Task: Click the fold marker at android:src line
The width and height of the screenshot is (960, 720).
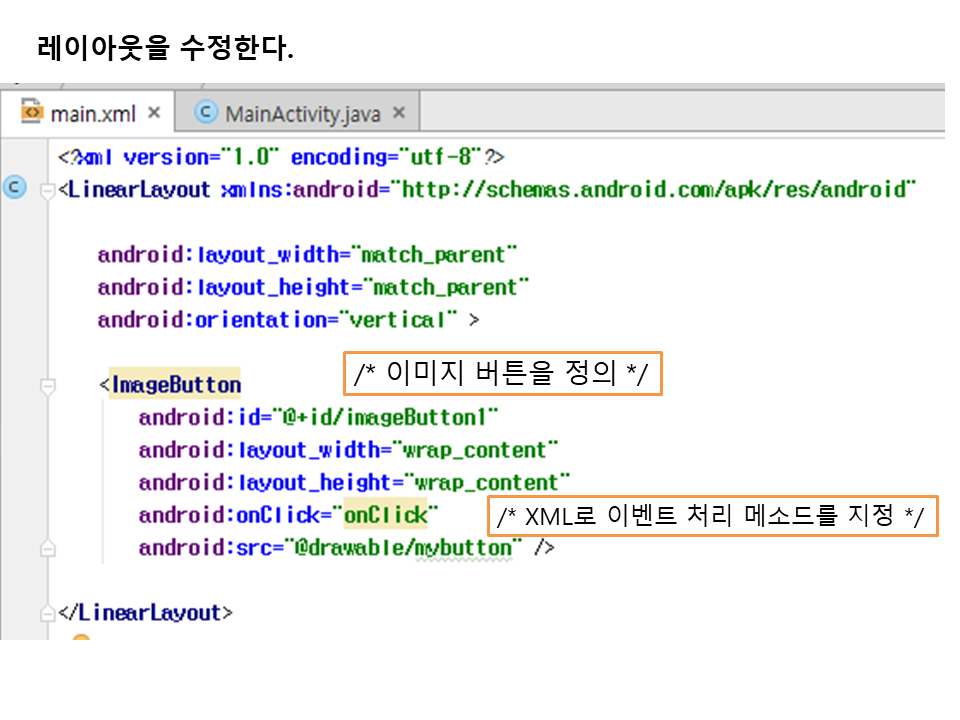Action: point(47,548)
